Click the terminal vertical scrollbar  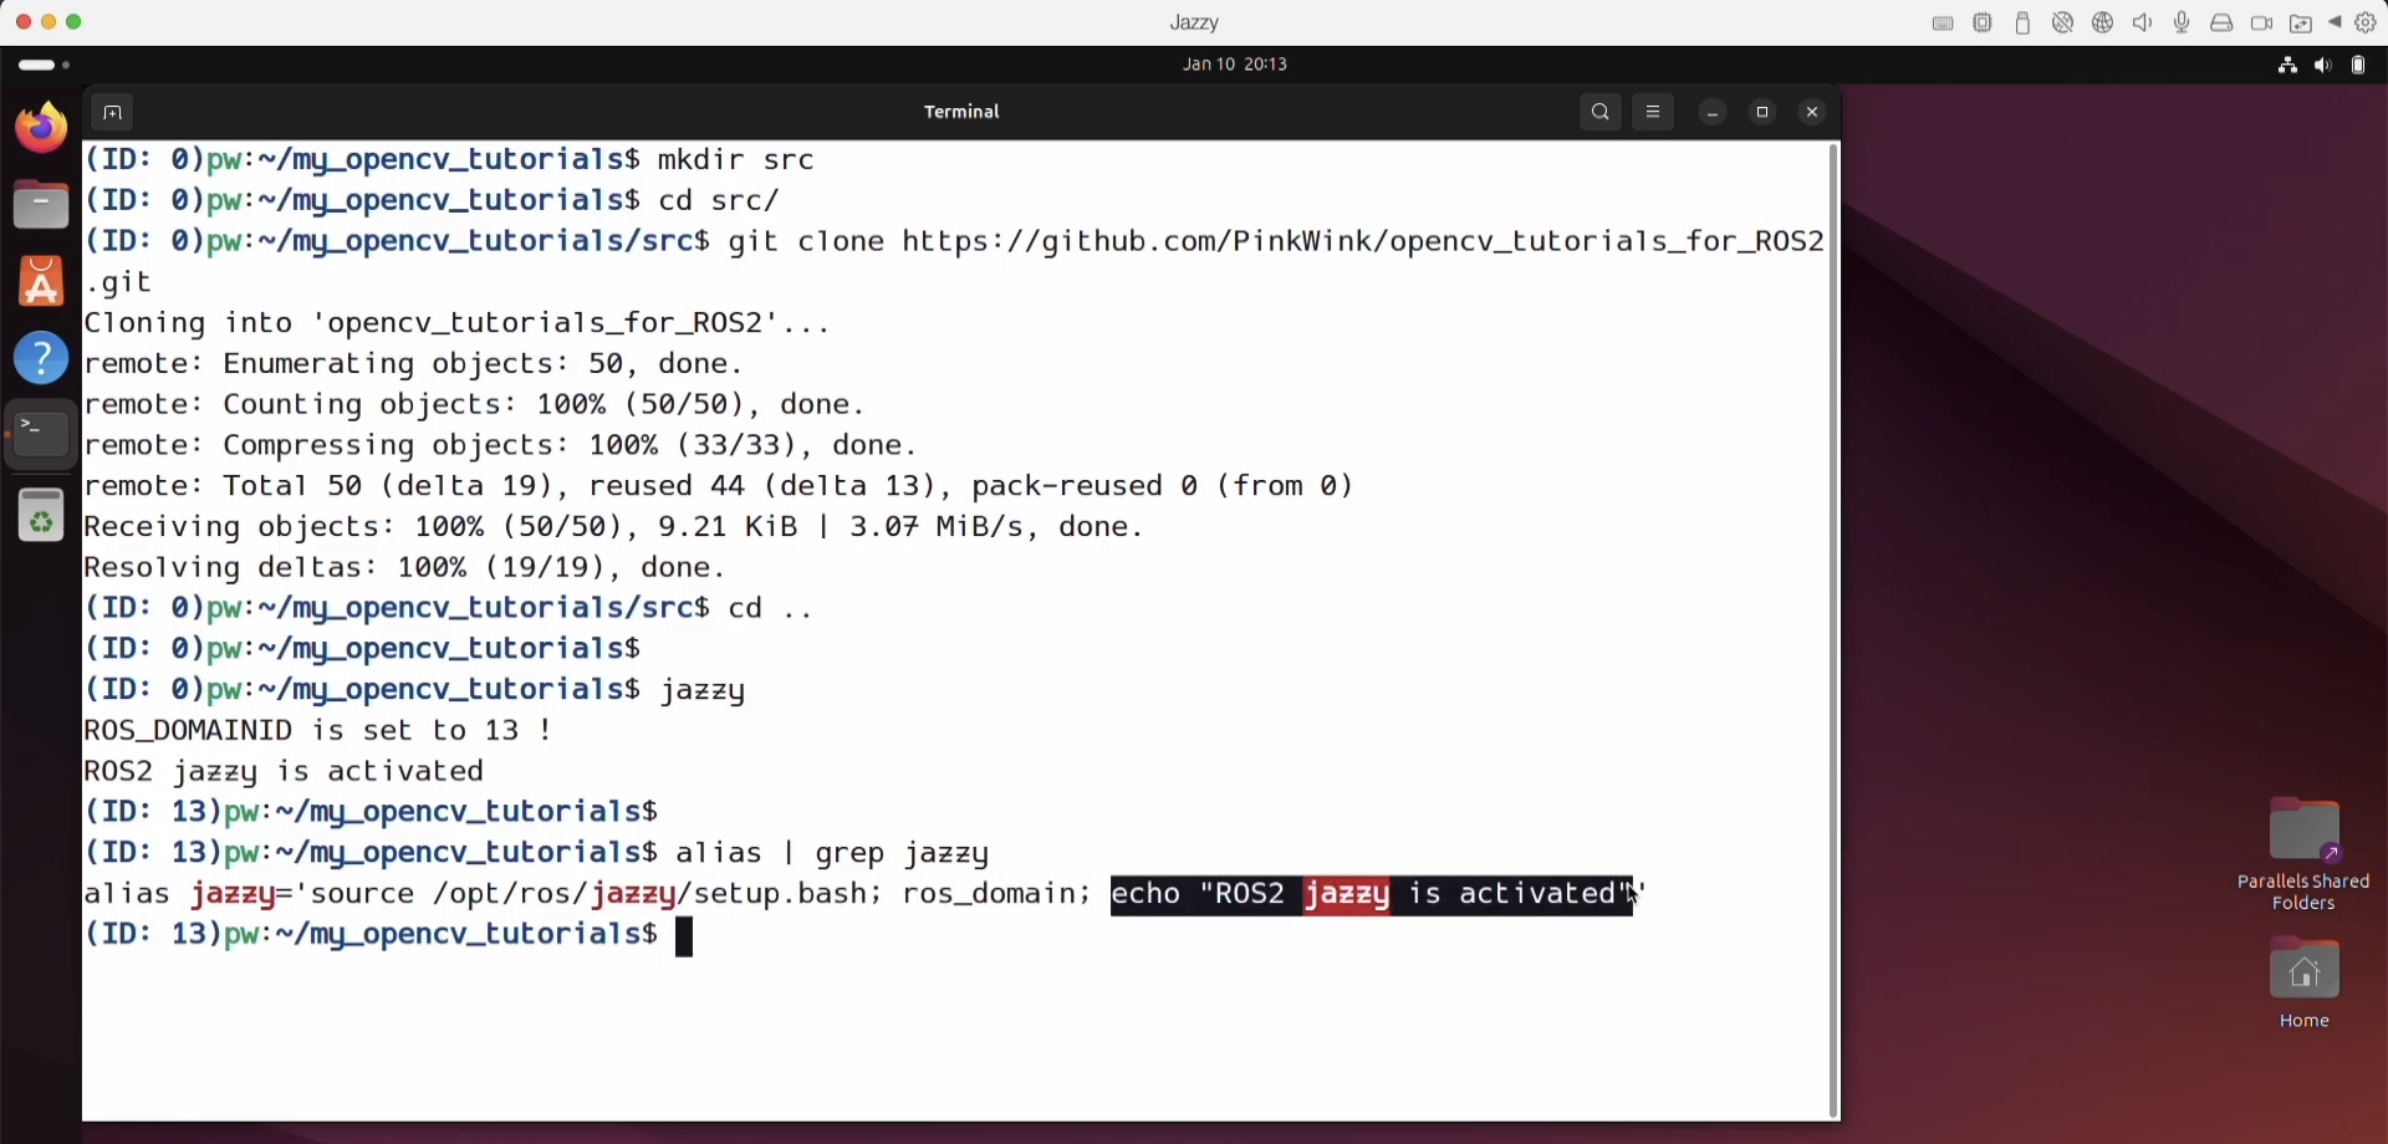[1833, 630]
